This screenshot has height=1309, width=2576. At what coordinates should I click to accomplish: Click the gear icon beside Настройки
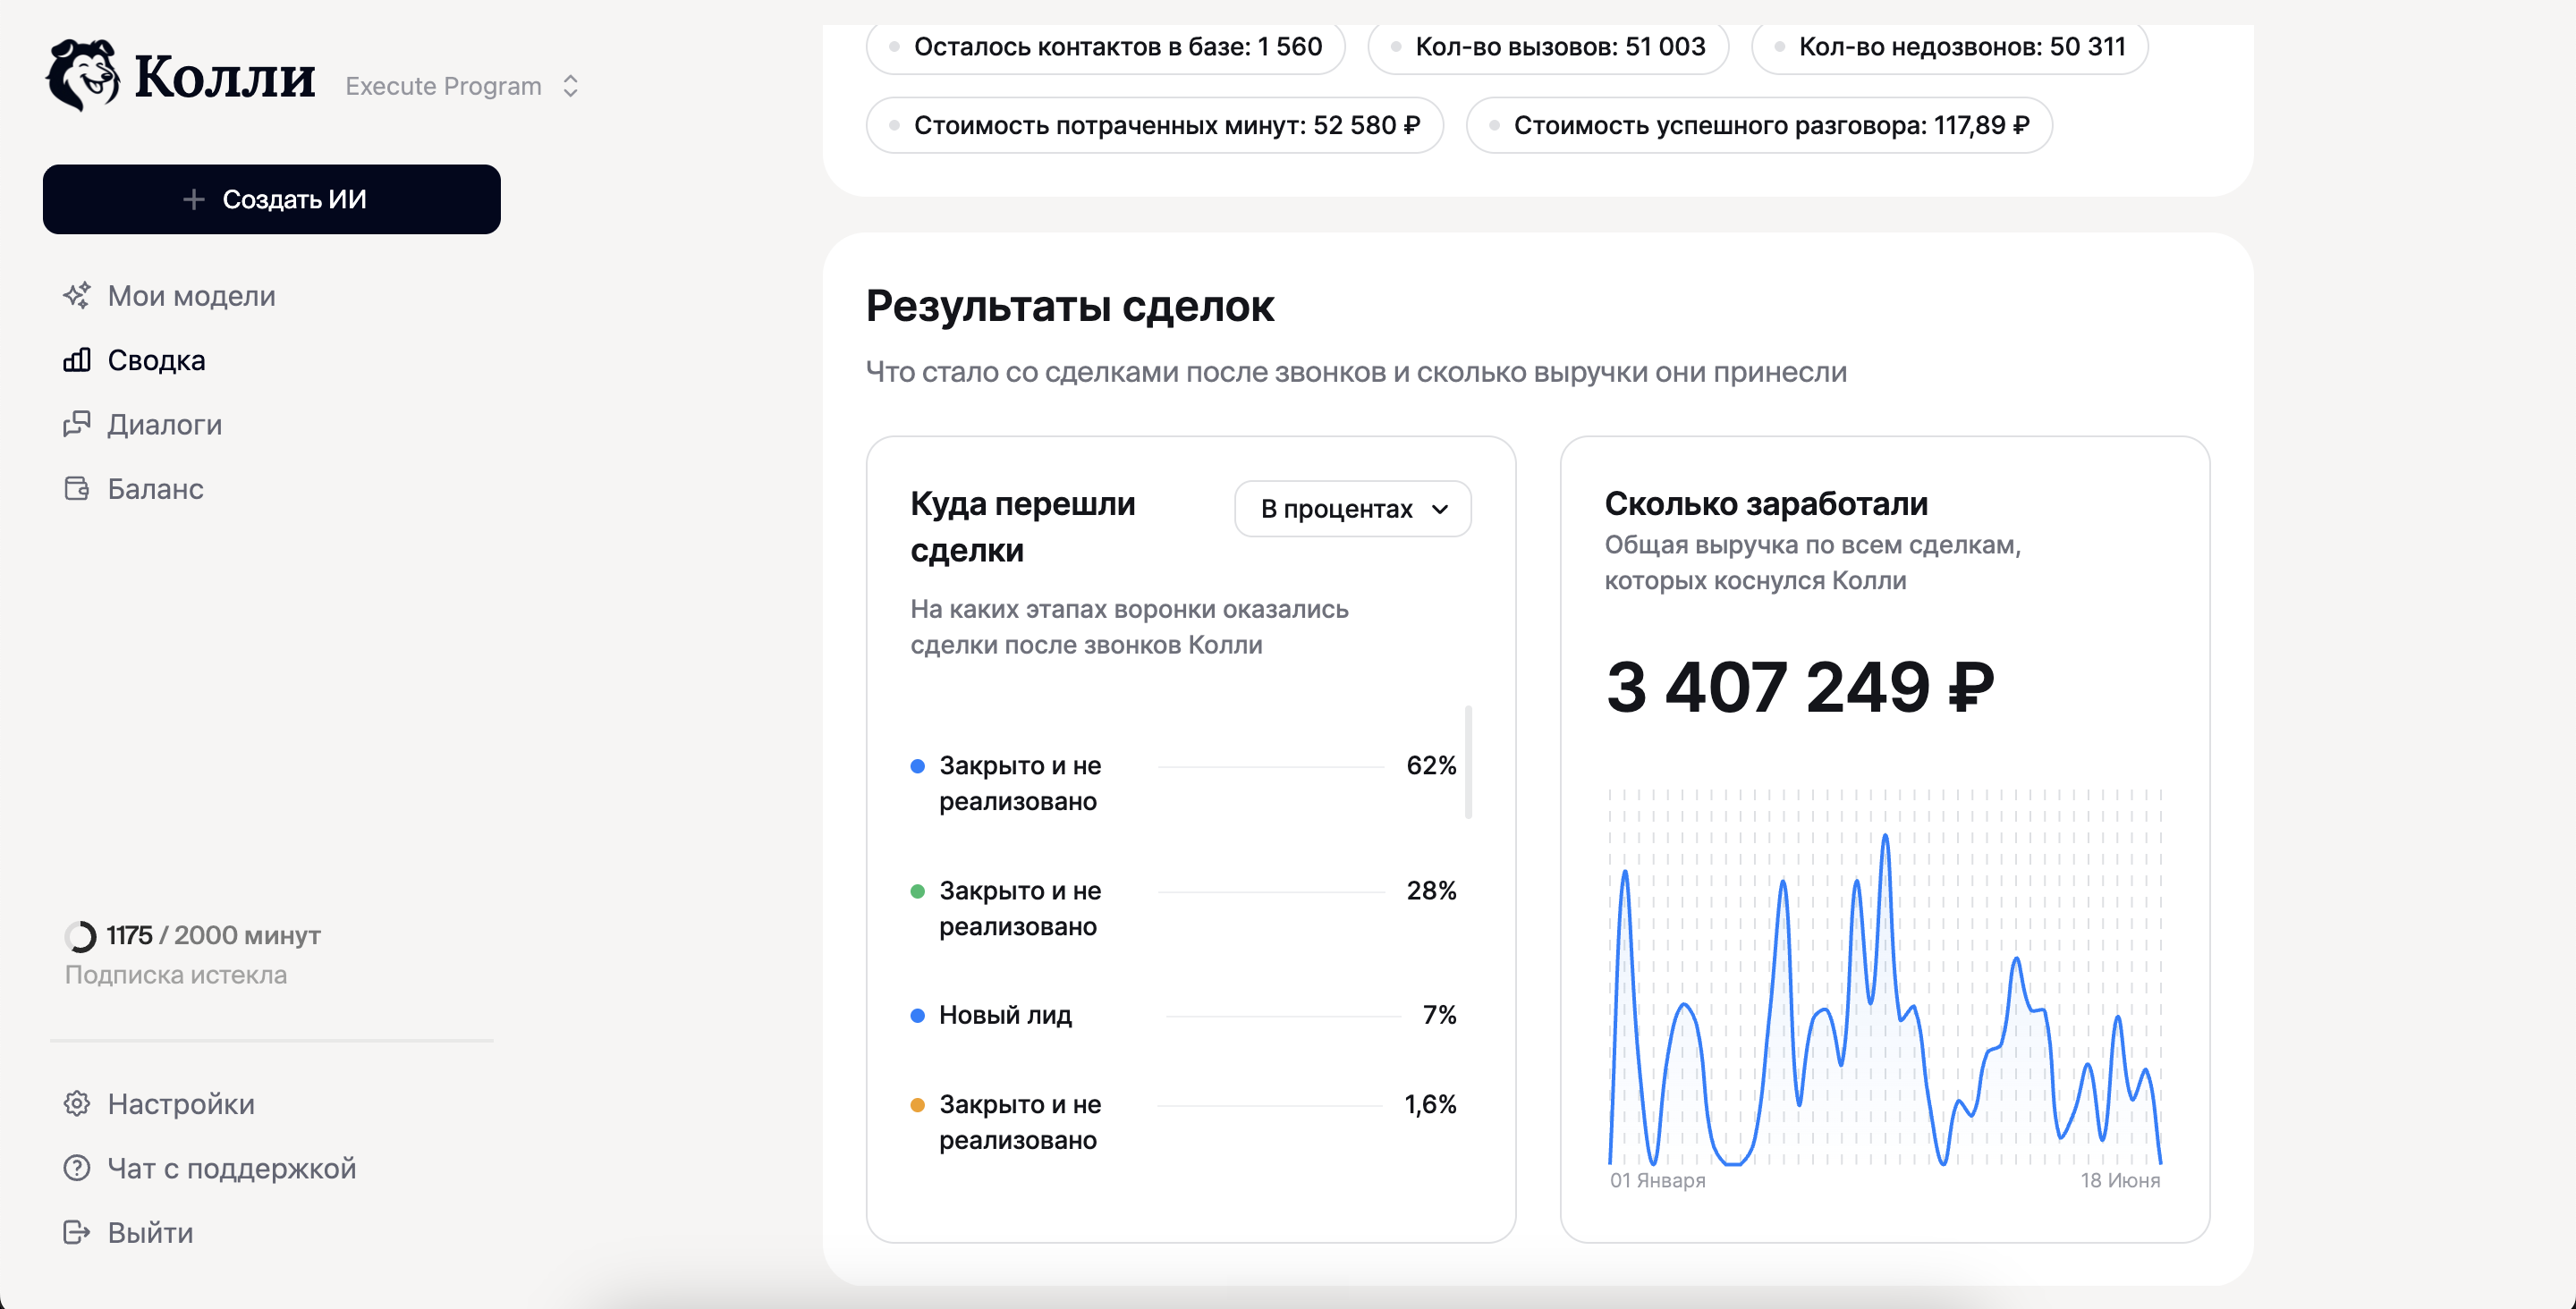77,1104
